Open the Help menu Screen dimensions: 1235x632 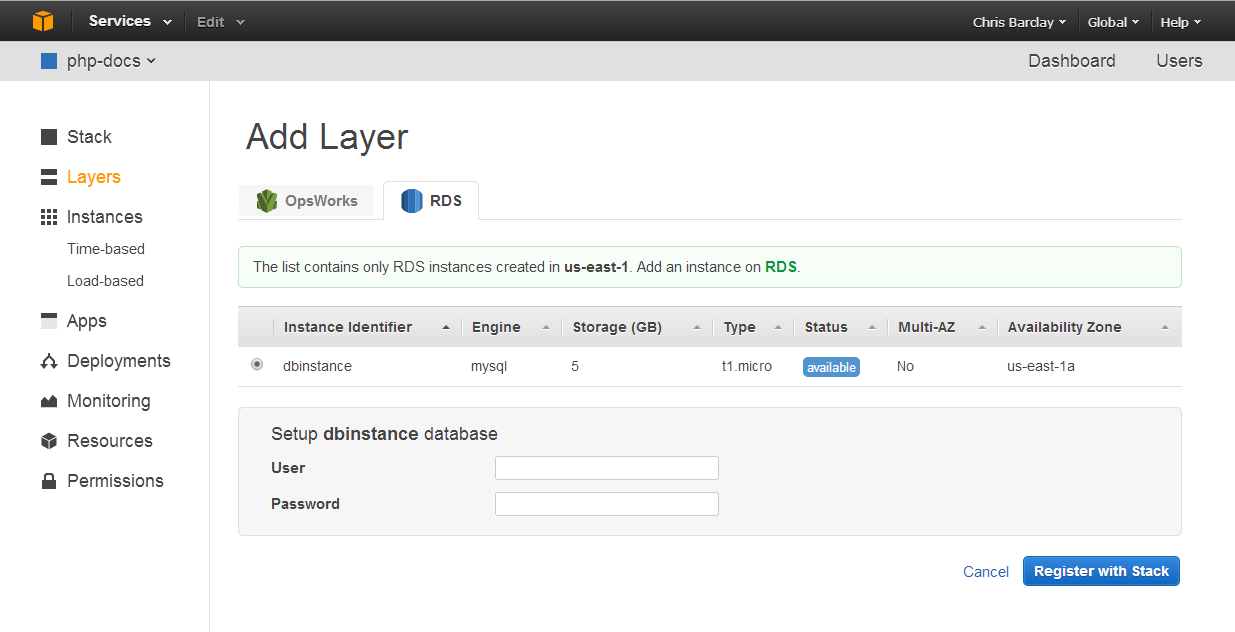1180,20
